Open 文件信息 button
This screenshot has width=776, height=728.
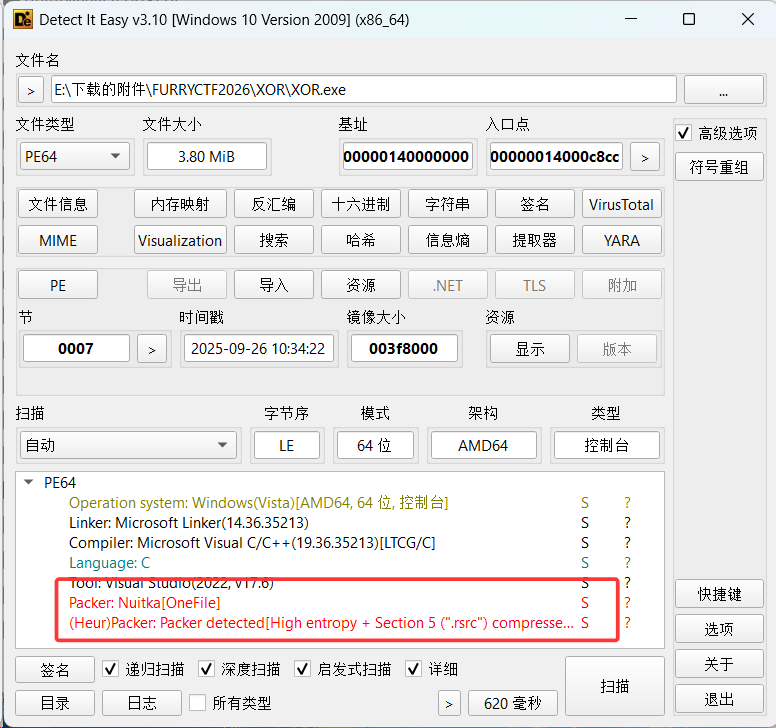(58, 204)
